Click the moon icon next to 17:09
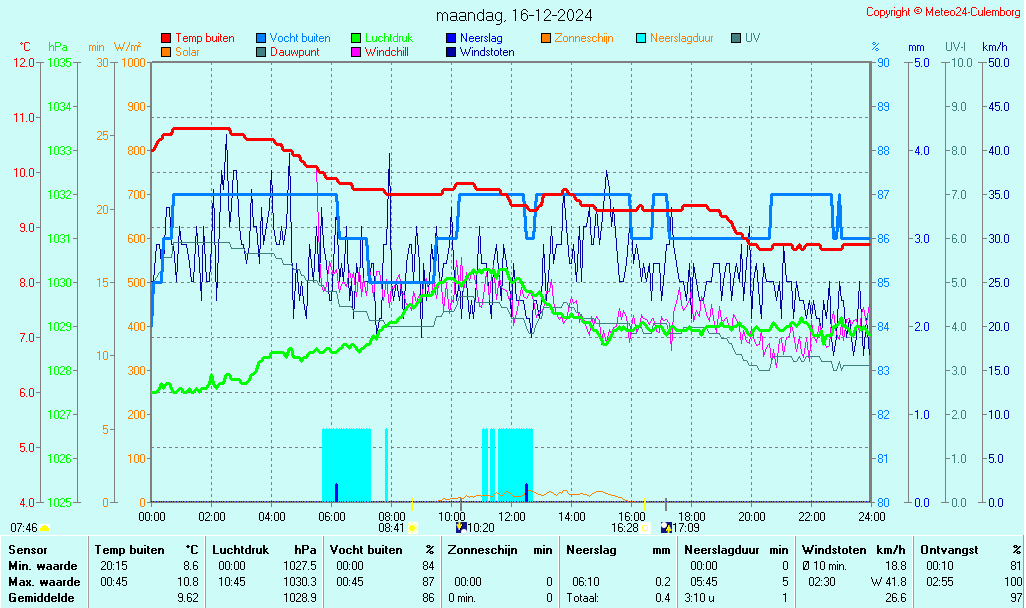 [x=666, y=527]
